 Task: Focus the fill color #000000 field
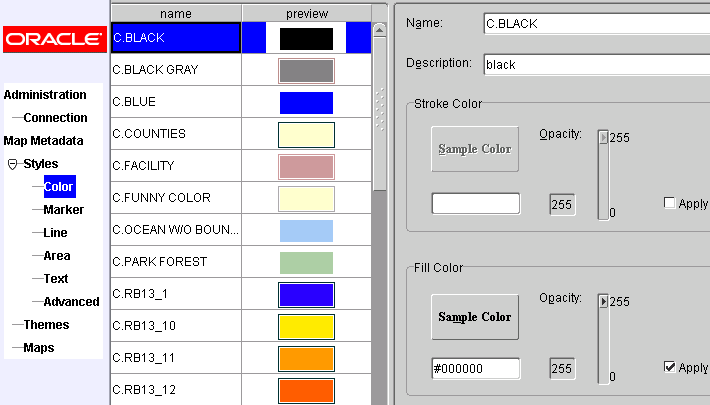[475, 368]
